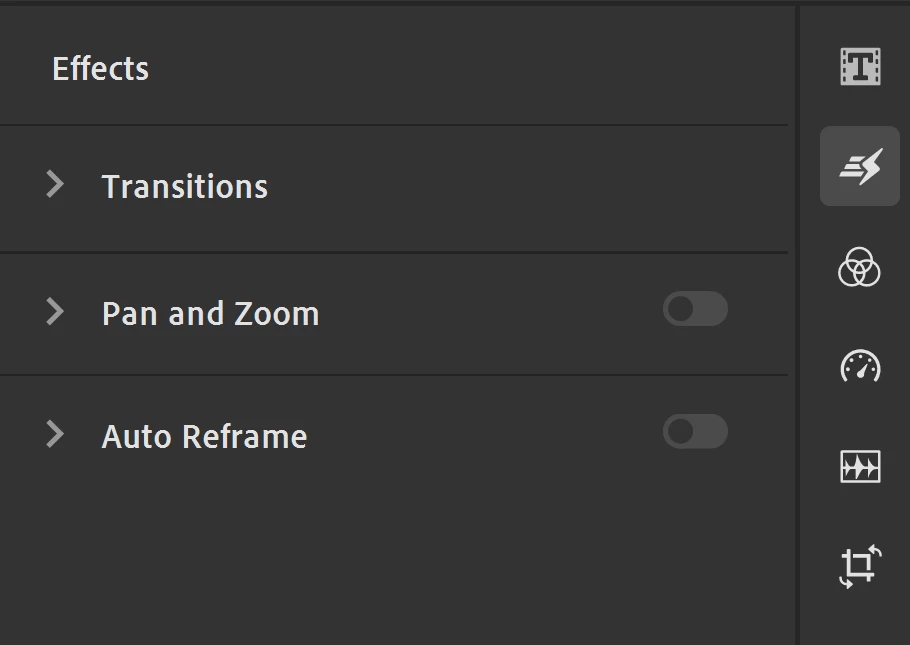Enable the Pan and Zoom toggle

(695, 309)
